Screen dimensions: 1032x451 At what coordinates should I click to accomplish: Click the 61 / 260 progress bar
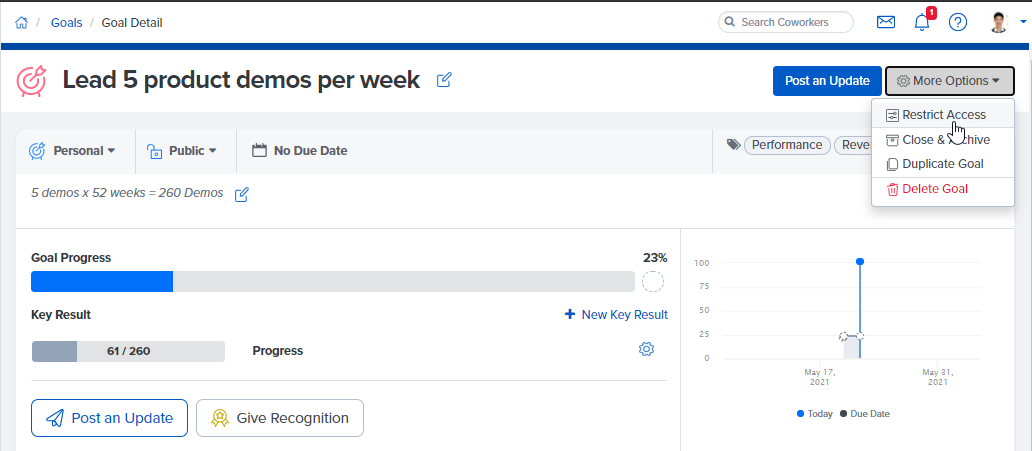[128, 351]
